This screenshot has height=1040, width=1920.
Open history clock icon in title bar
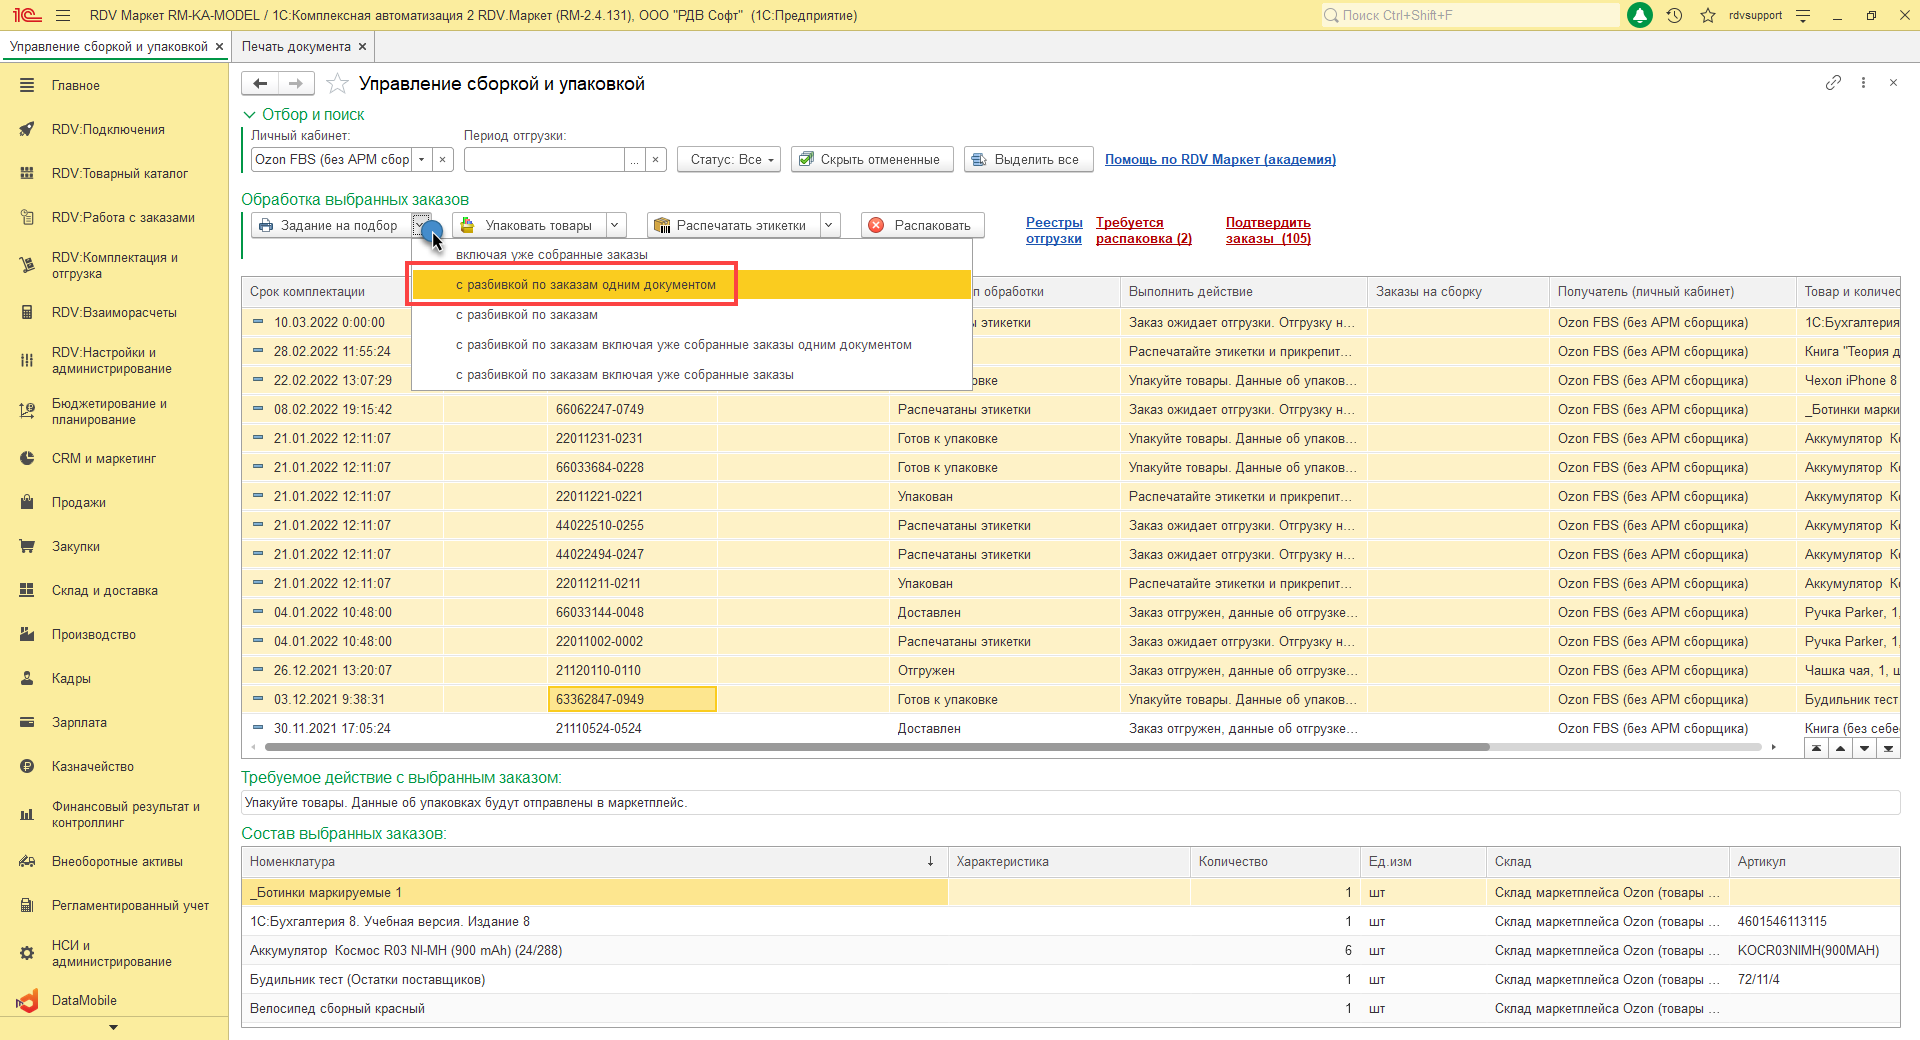click(x=1674, y=16)
